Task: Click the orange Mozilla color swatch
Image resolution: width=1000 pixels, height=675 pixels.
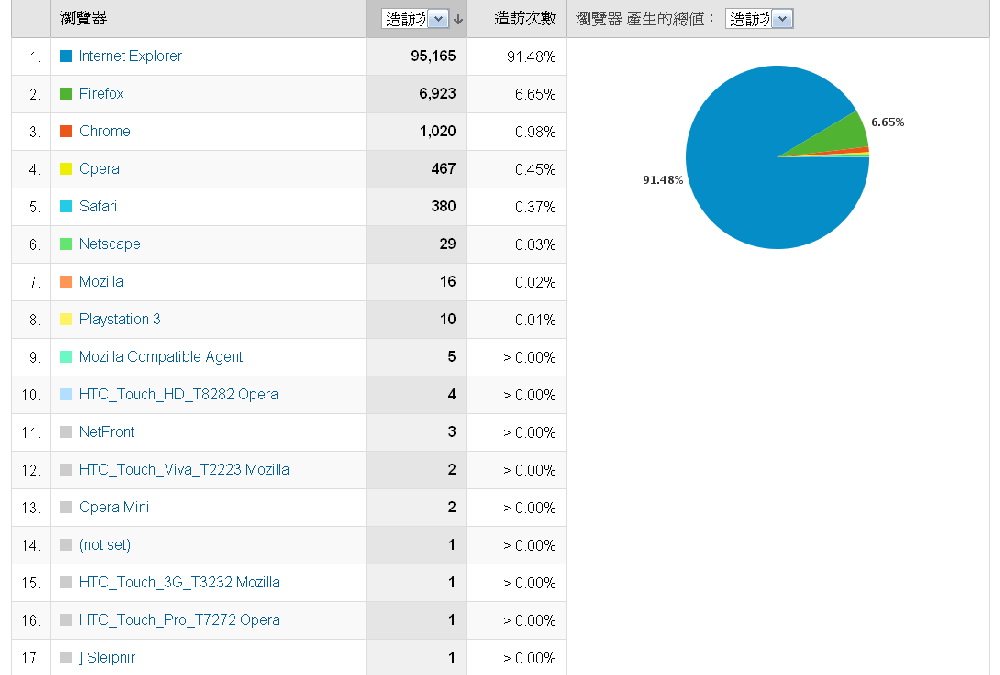Action: [66, 282]
